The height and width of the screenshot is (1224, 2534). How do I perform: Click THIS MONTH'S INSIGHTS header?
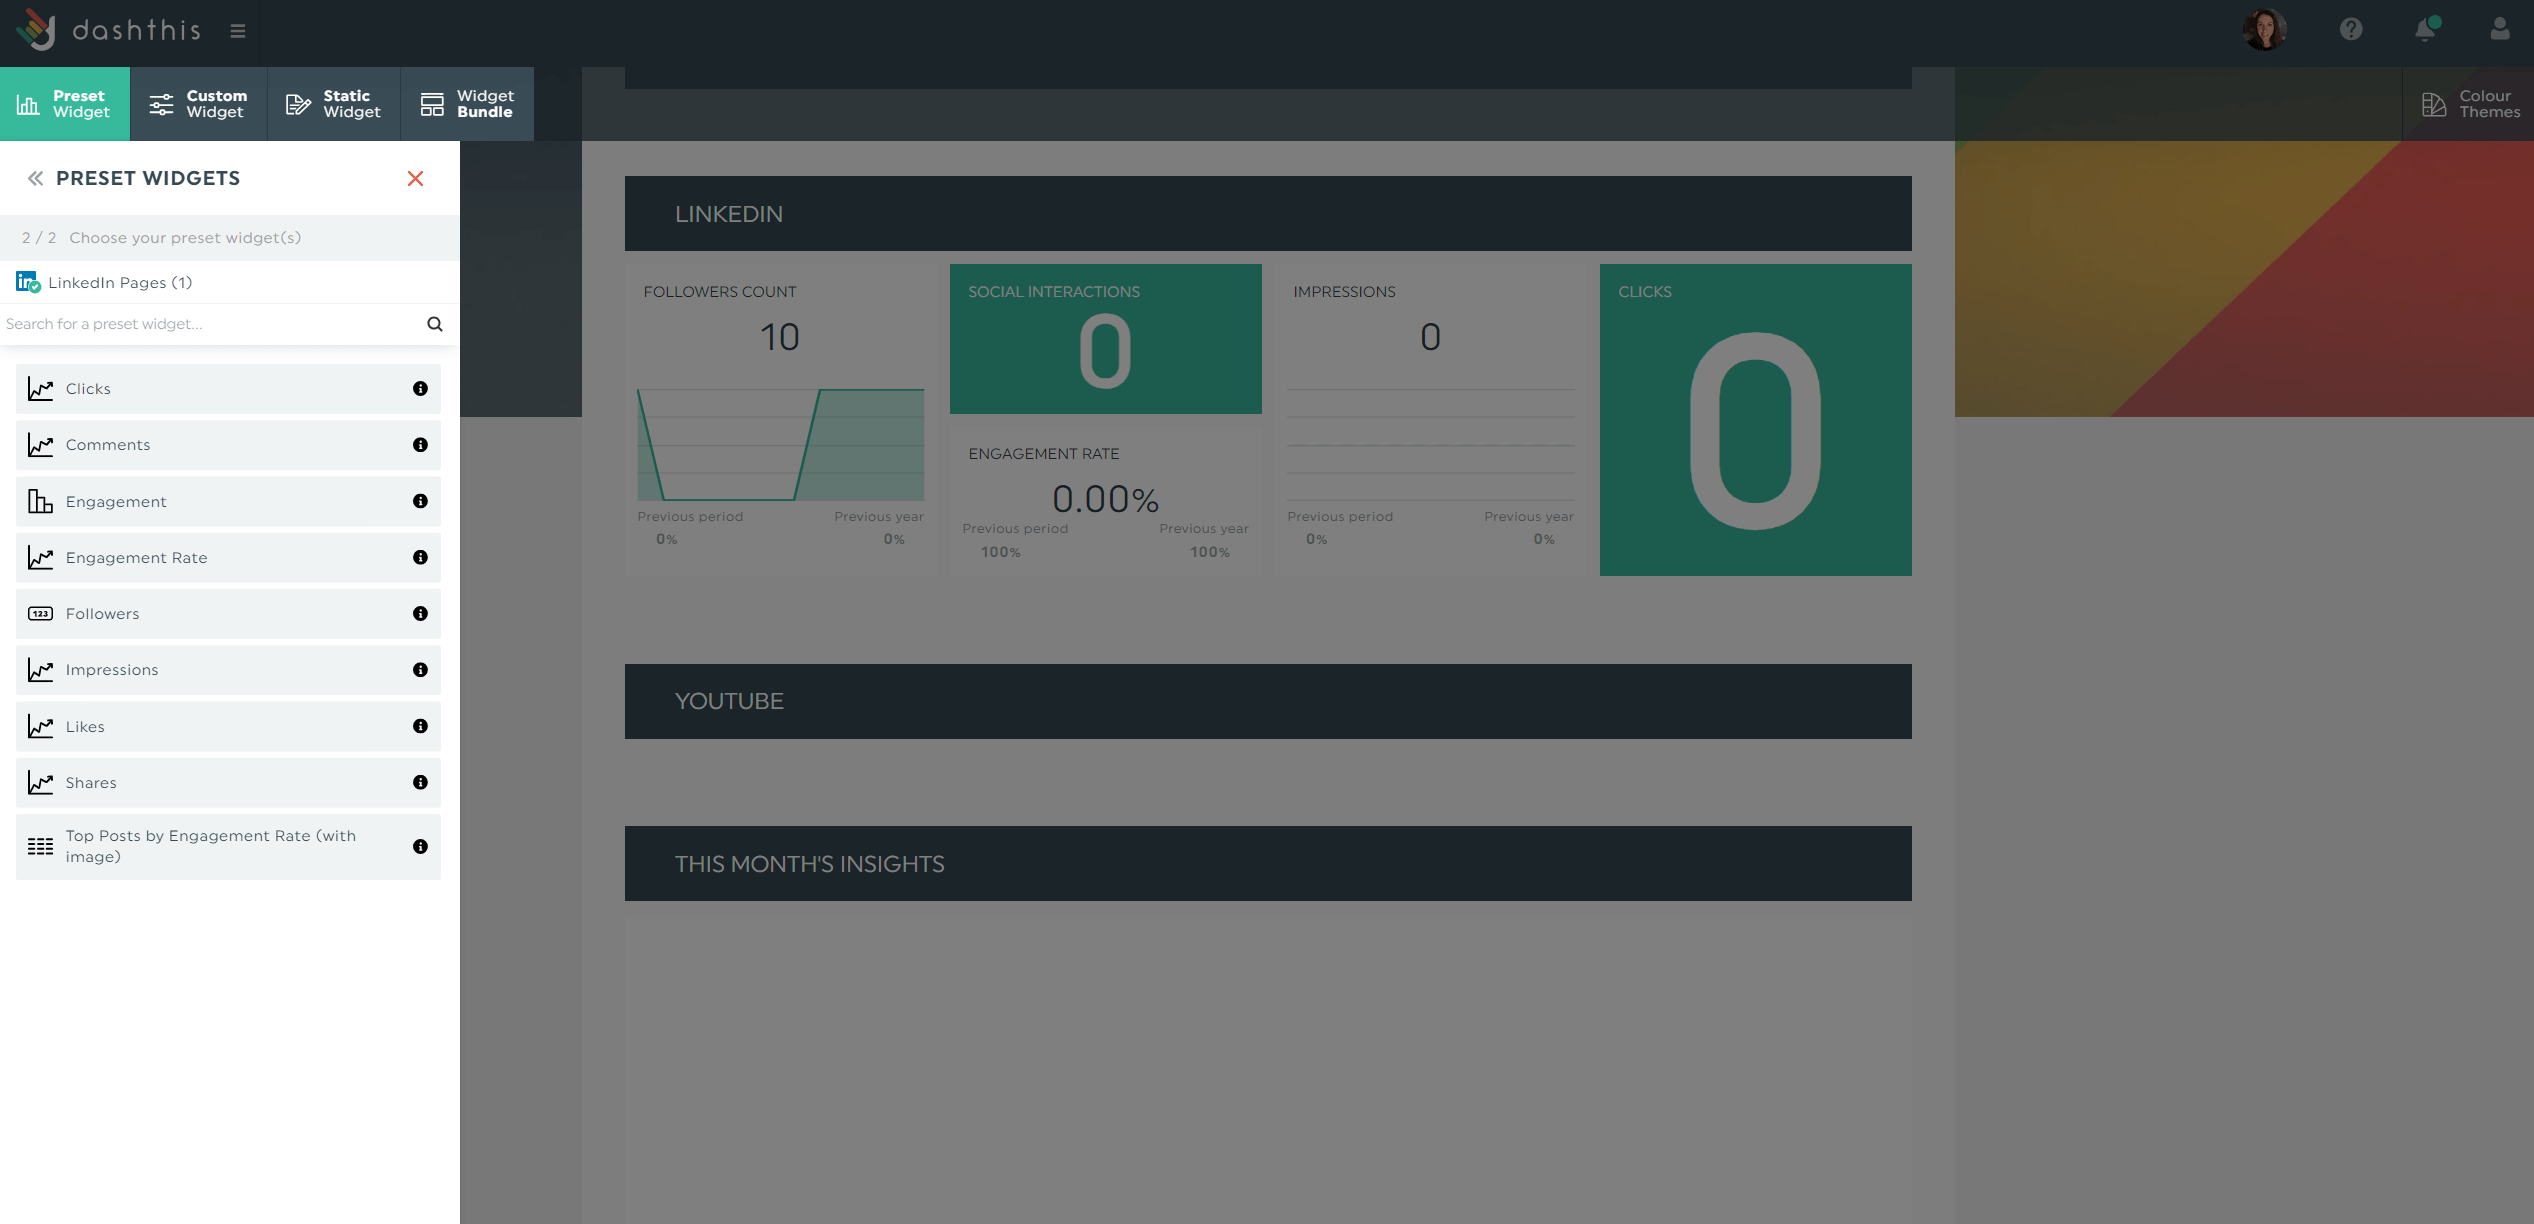point(1268,864)
